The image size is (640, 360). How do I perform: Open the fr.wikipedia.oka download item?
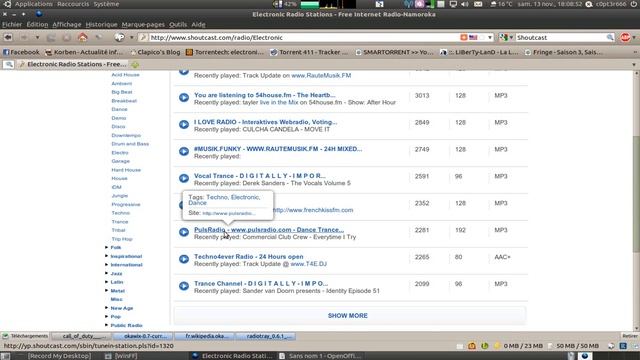[x=205, y=336]
